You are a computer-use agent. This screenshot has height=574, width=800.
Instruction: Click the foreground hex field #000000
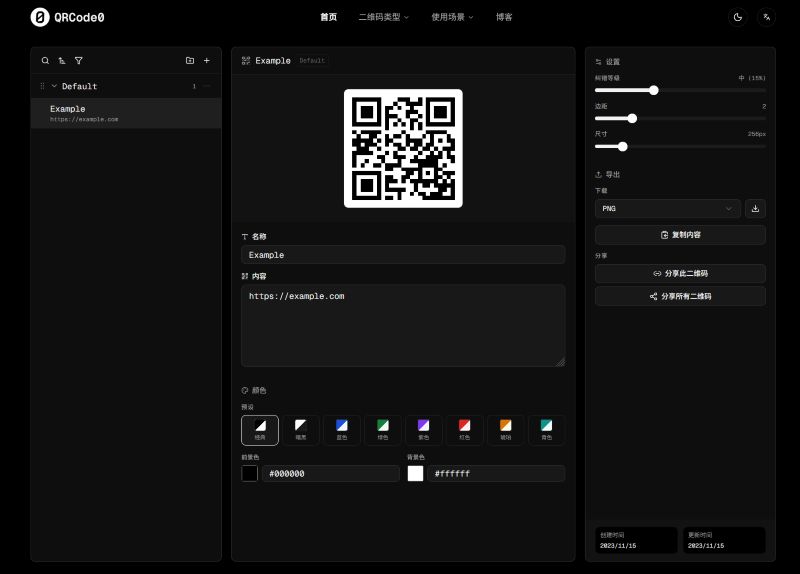coord(331,473)
